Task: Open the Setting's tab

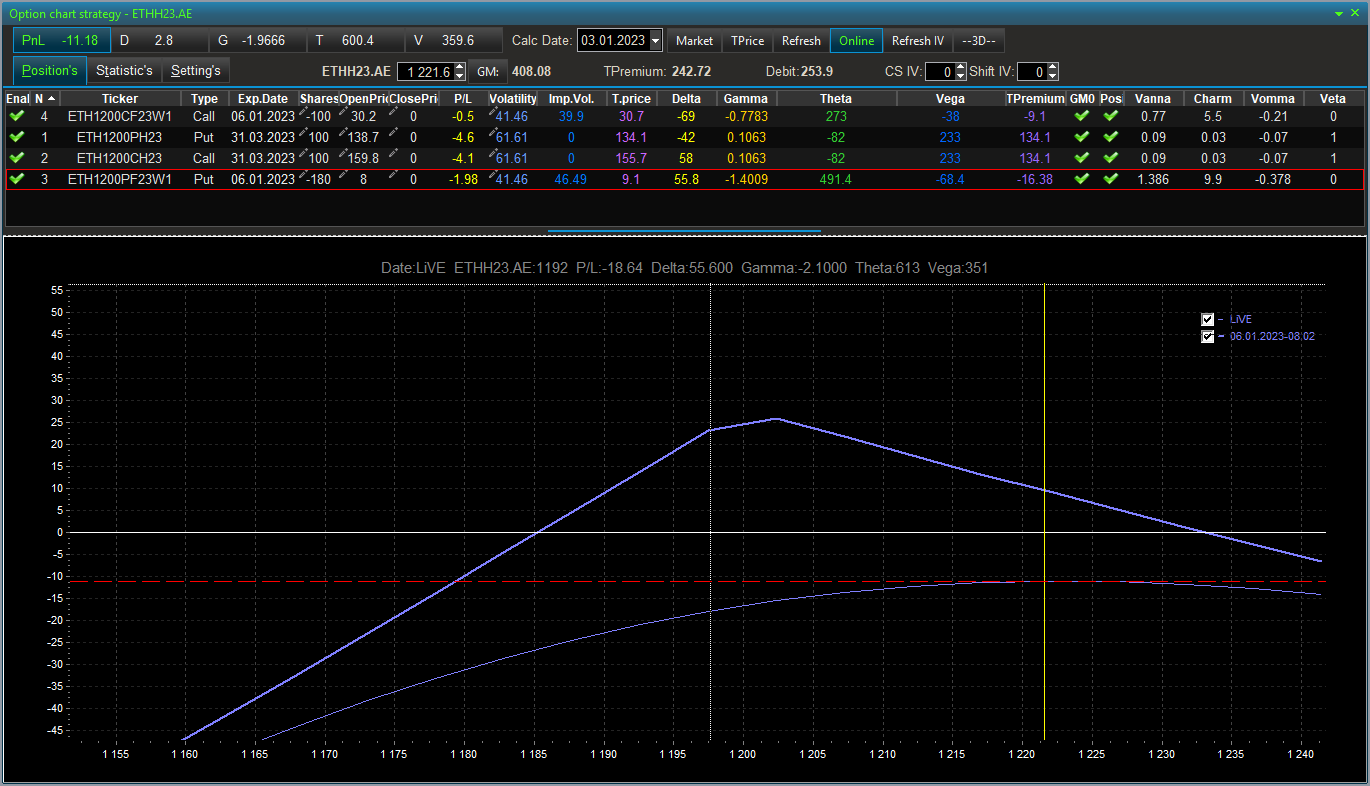Action: [195, 71]
